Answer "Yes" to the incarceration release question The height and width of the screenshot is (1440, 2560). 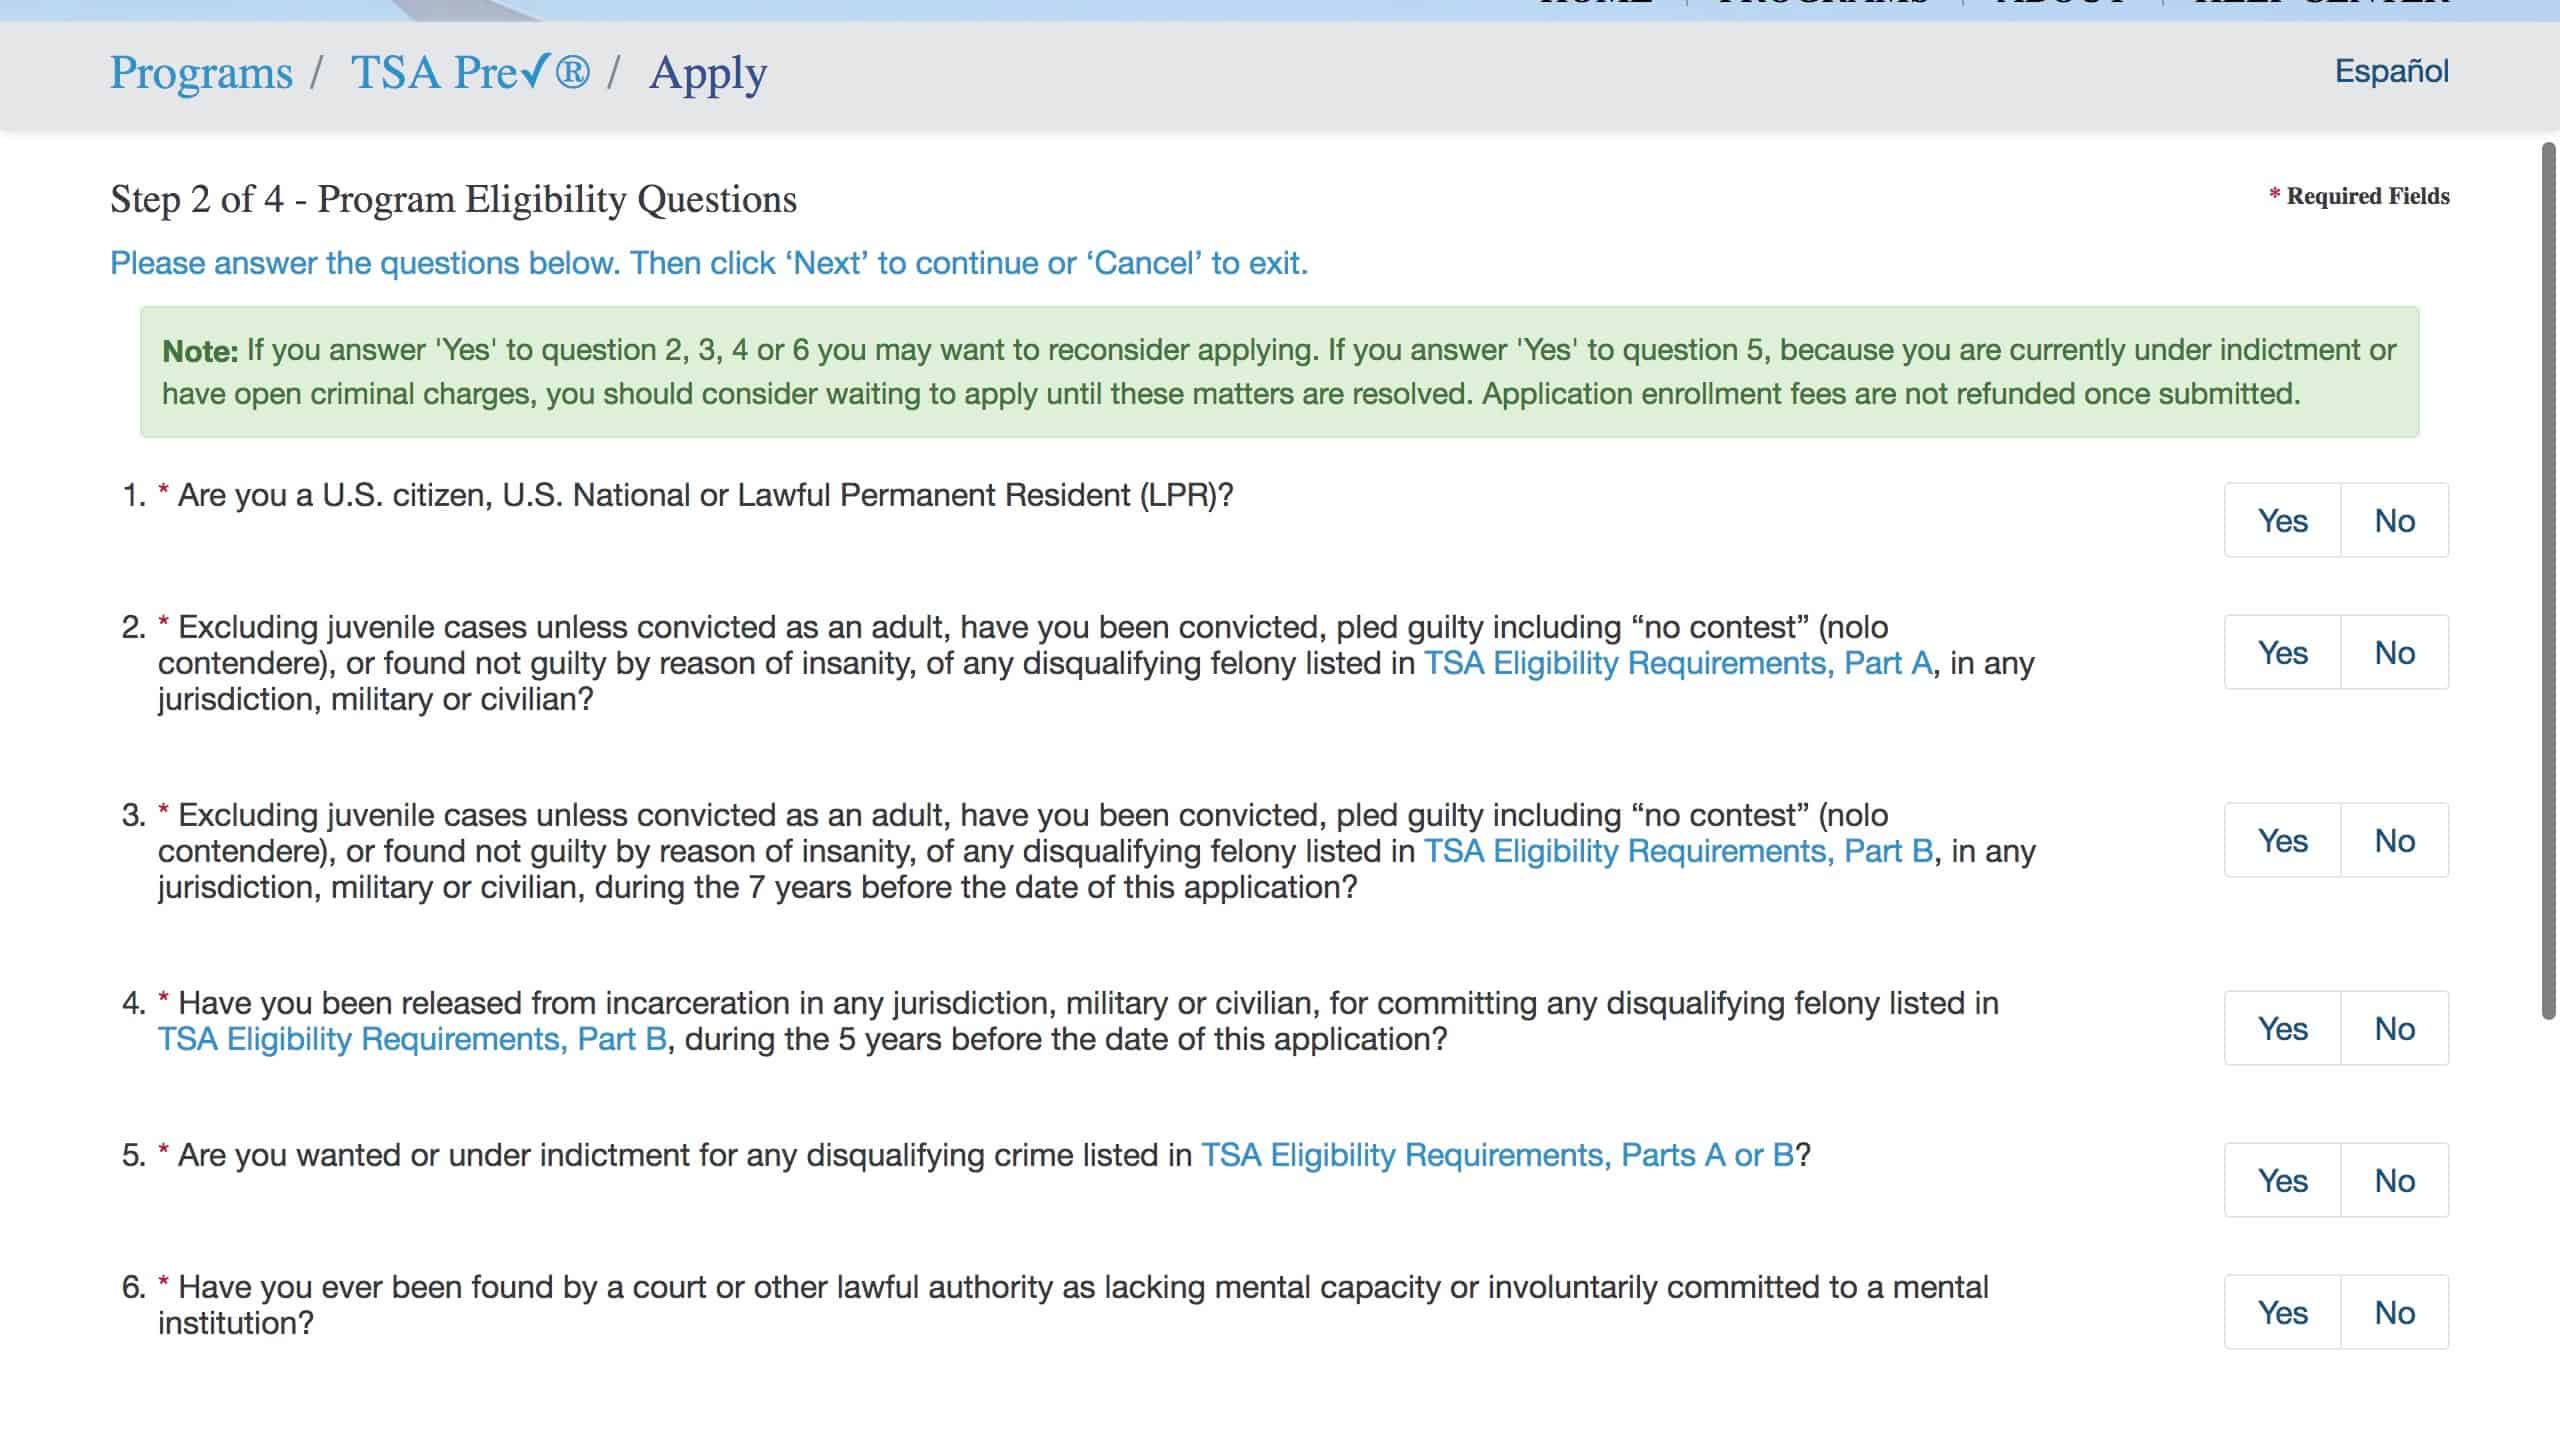tap(2281, 1027)
